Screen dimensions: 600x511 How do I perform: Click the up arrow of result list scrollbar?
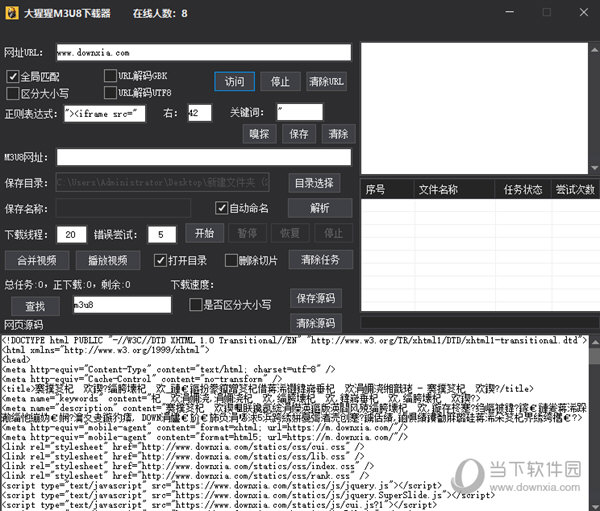pyautogui.click(x=594, y=49)
